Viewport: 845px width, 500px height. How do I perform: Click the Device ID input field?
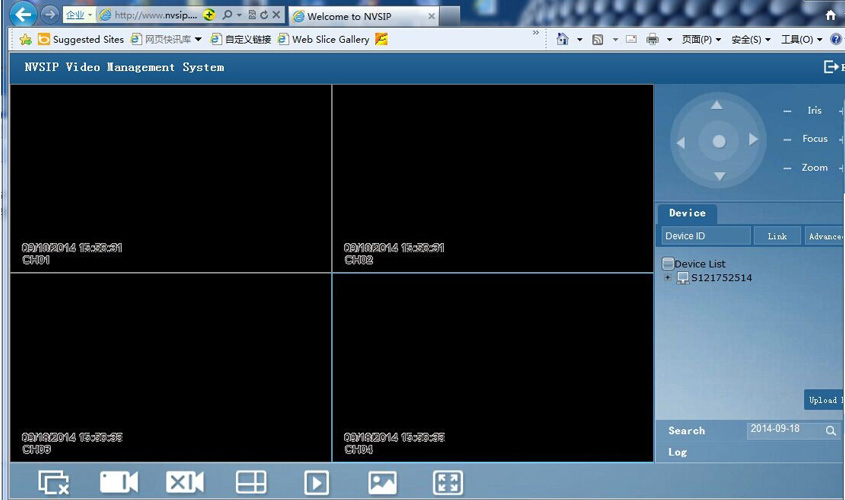pyautogui.click(x=706, y=236)
